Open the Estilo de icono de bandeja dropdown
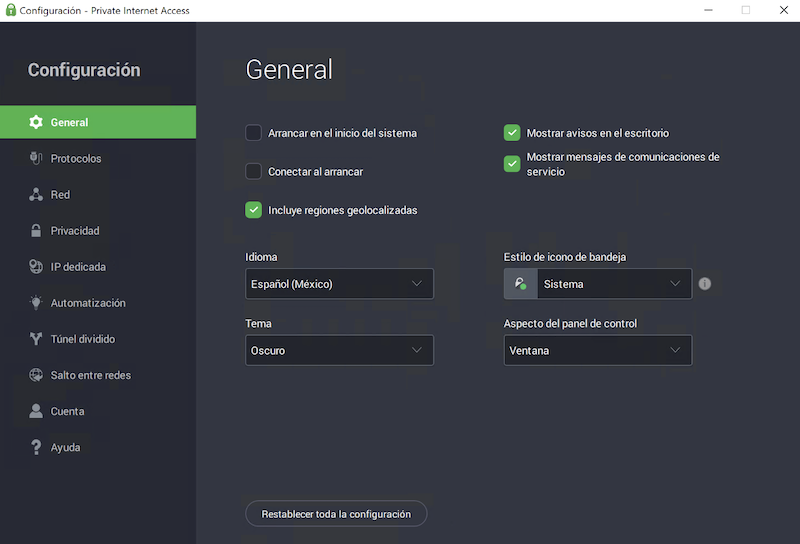The image size is (800, 544). point(598,284)
